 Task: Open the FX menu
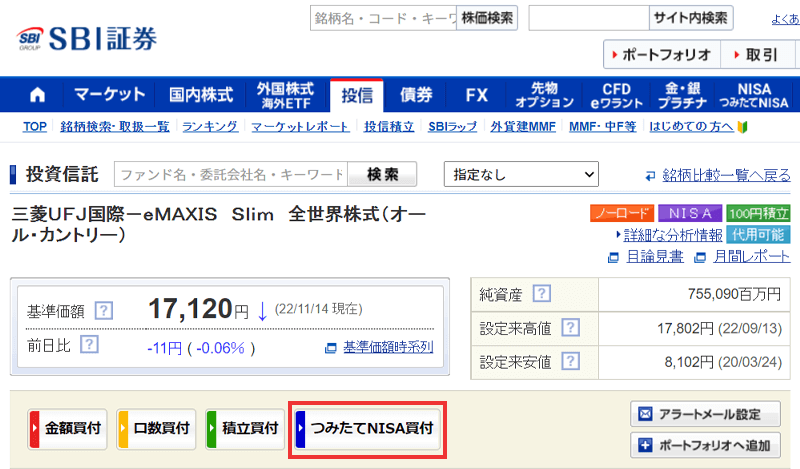[x=477, y=95]
